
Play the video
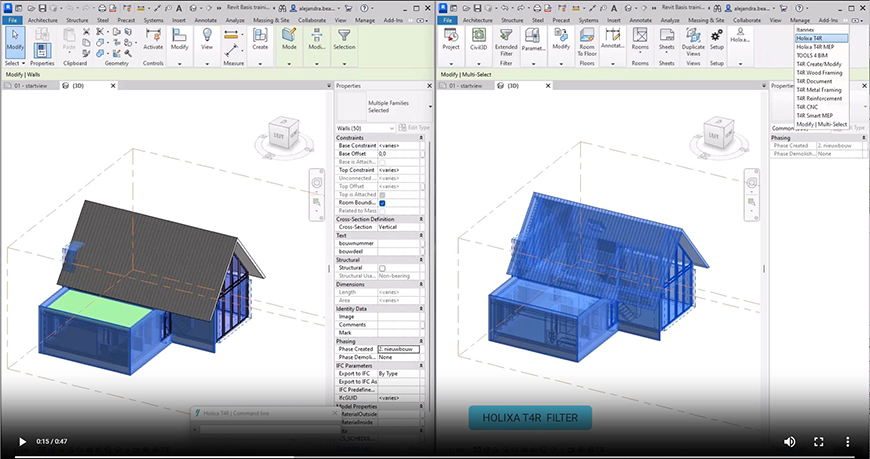pos(22,442)
